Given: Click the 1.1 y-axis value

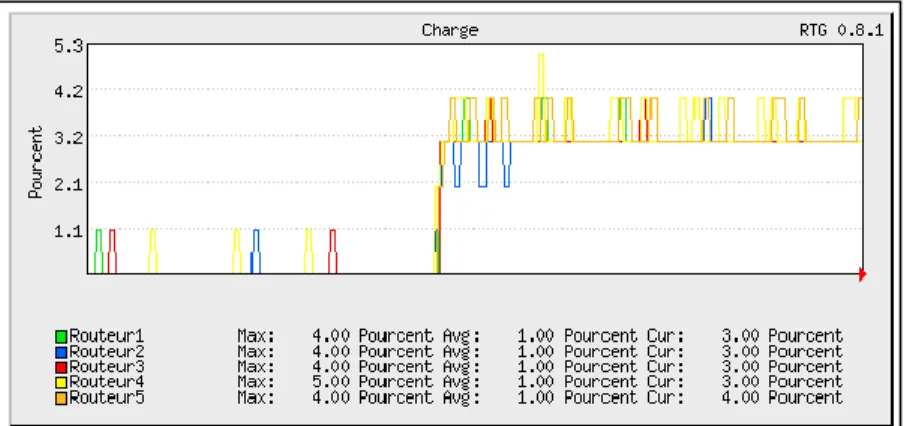Looking at the screenshot, I should 69,232.
